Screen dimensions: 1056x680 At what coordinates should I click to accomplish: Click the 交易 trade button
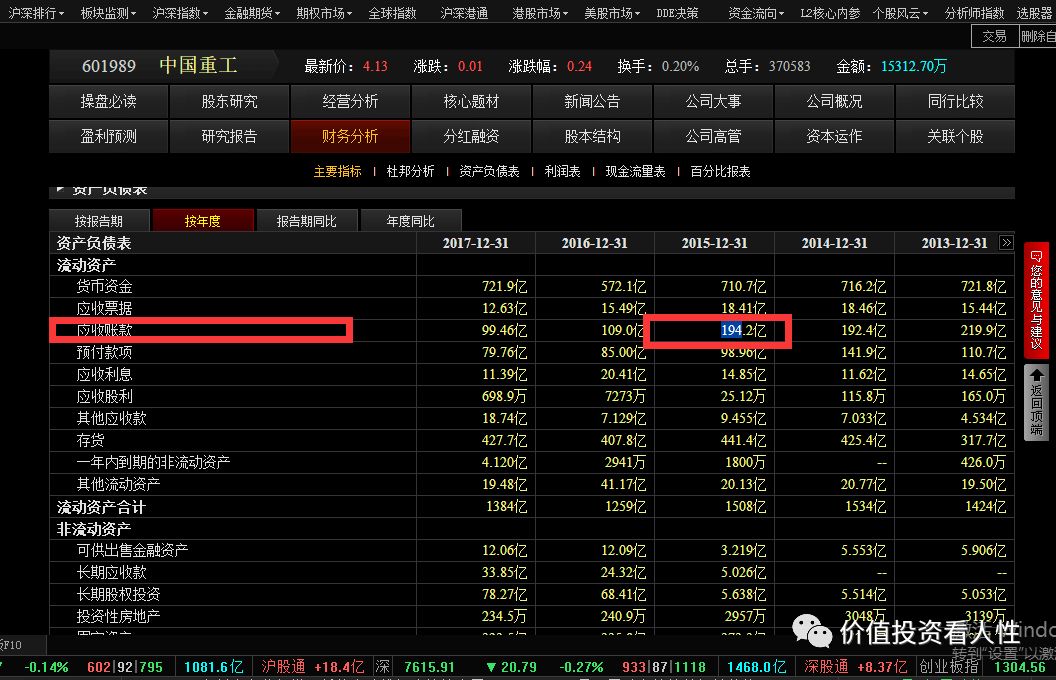pos(994,35)
